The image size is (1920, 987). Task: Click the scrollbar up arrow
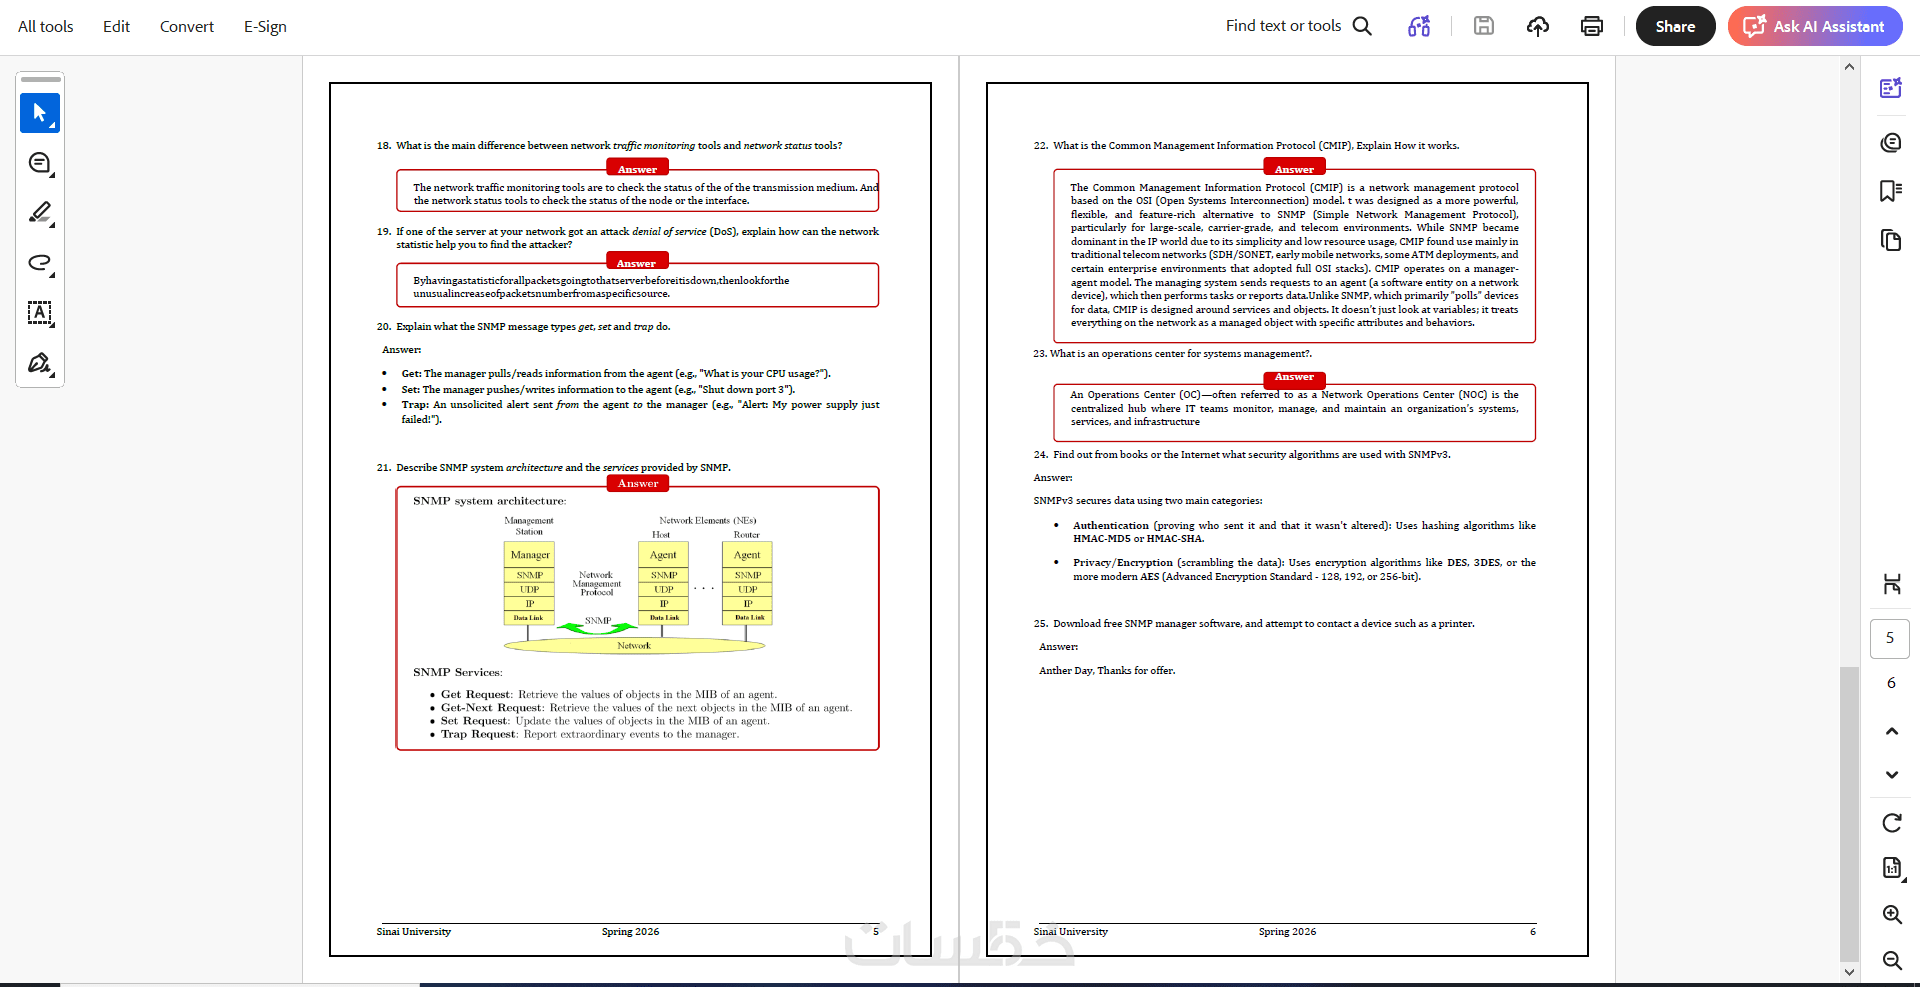1849,67
